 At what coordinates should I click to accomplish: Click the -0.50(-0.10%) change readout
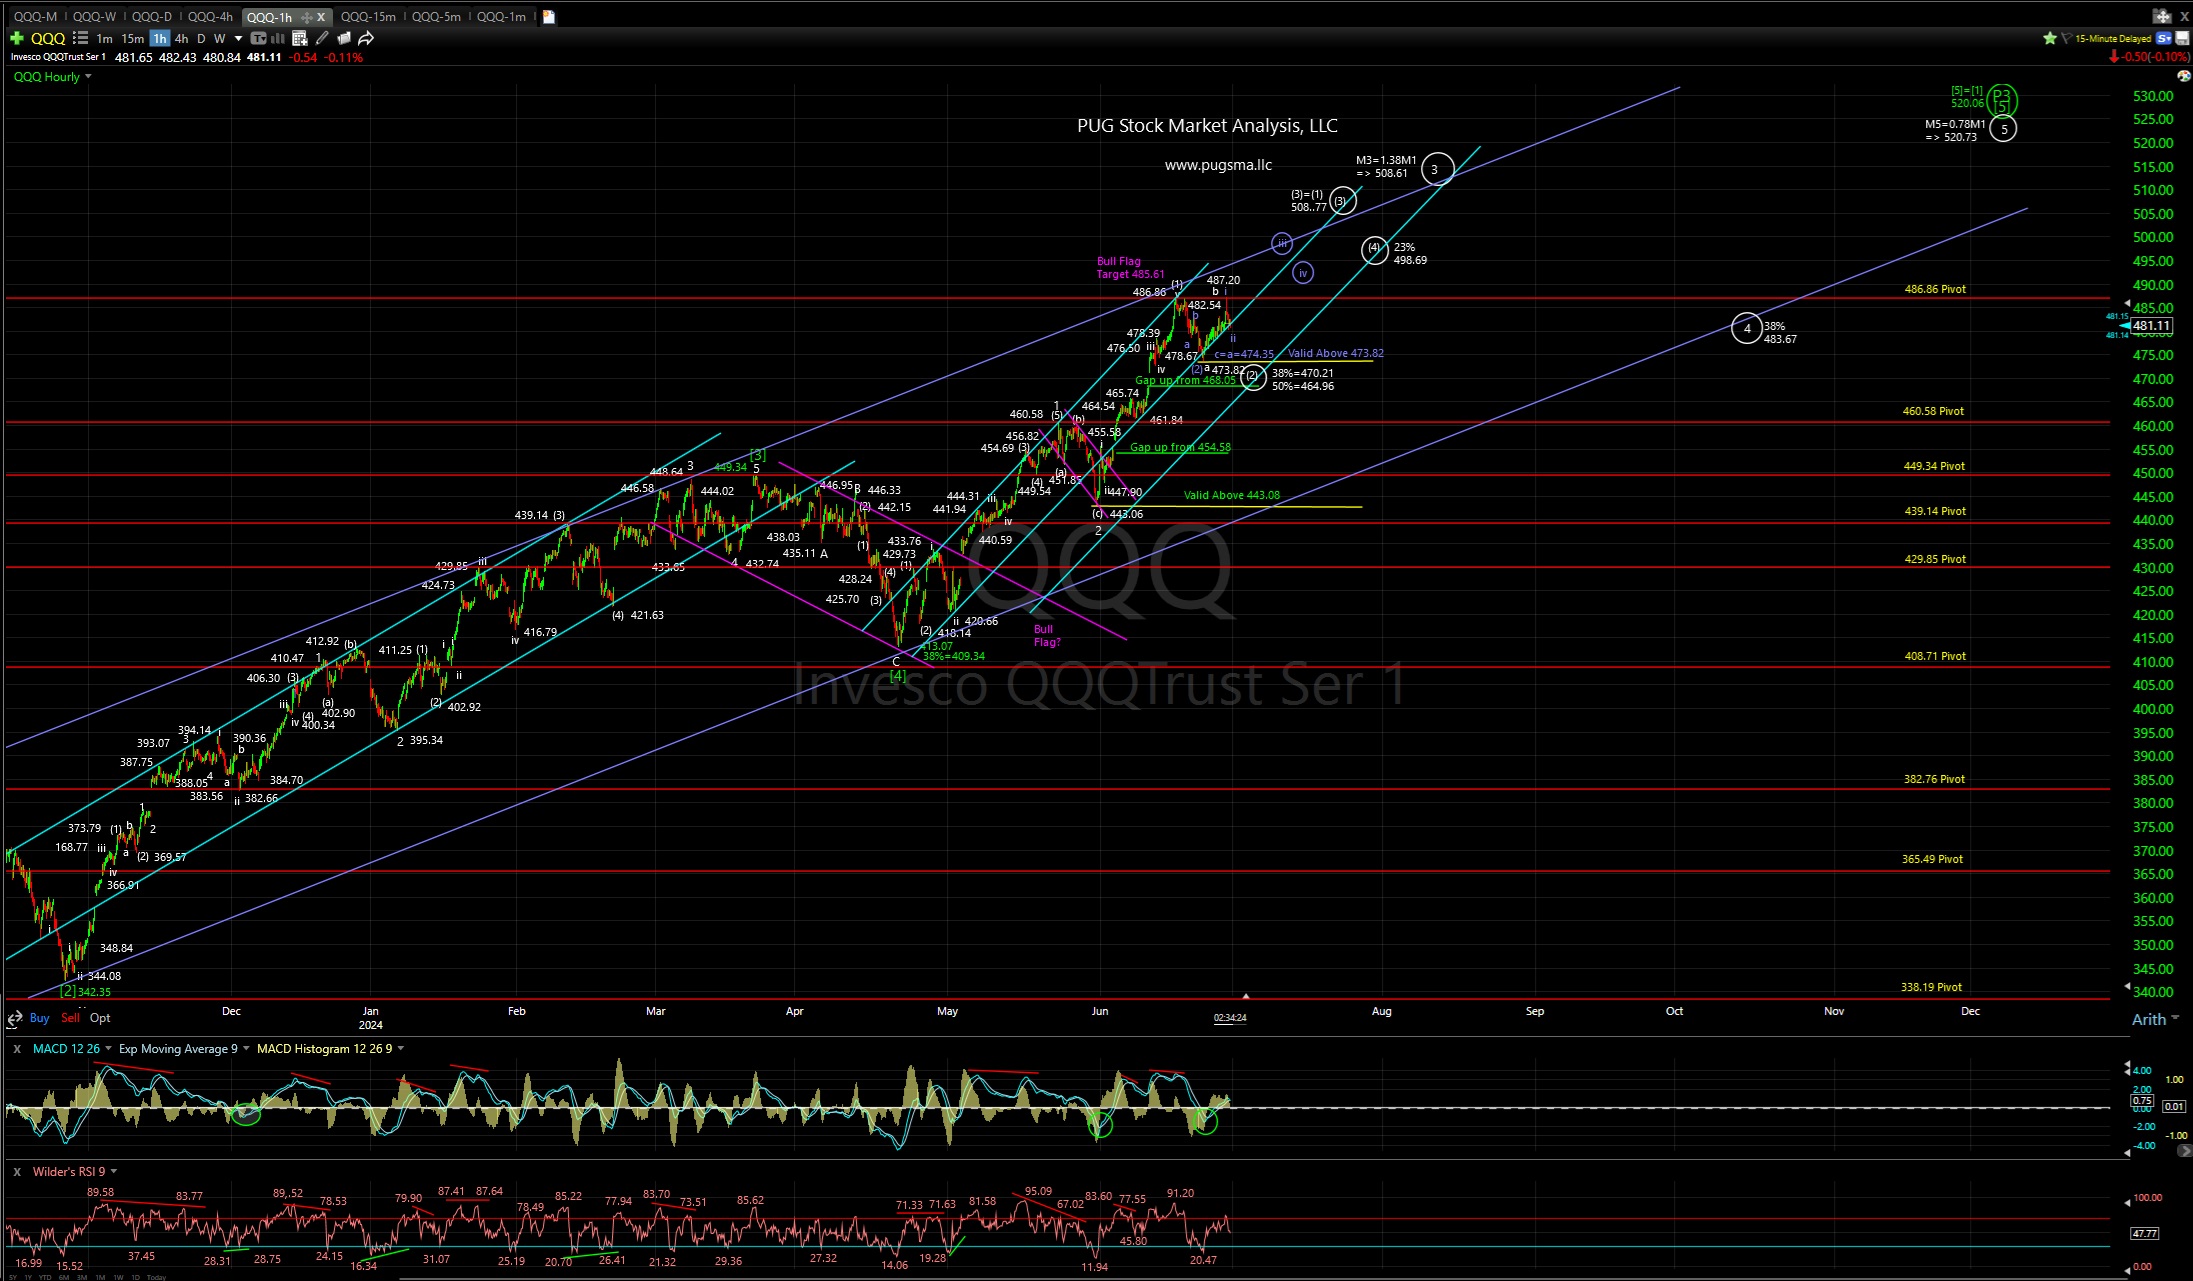tap(2148, 57)
